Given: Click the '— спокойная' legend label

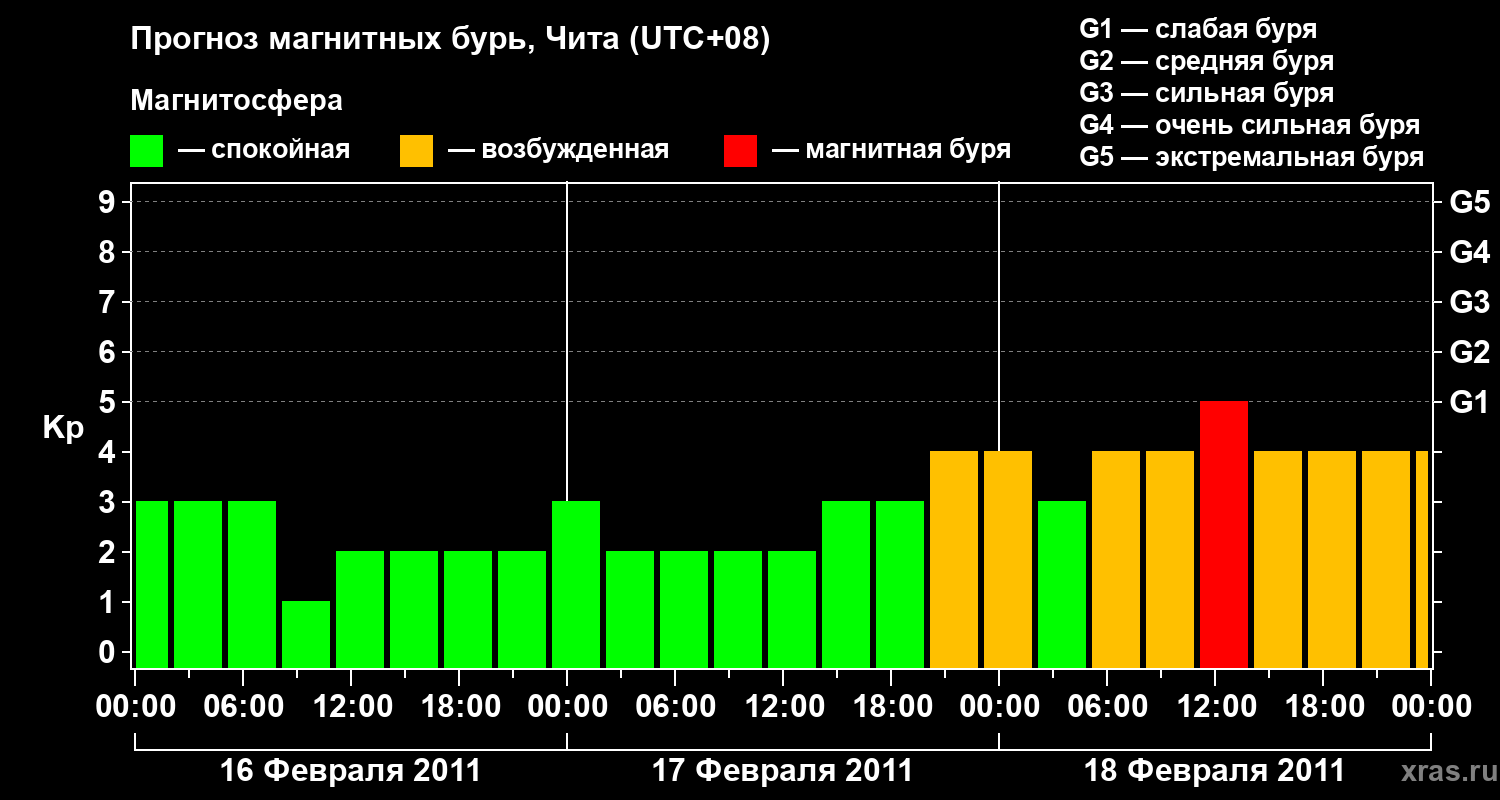Looking at the screenshot, I should point(264,151).
